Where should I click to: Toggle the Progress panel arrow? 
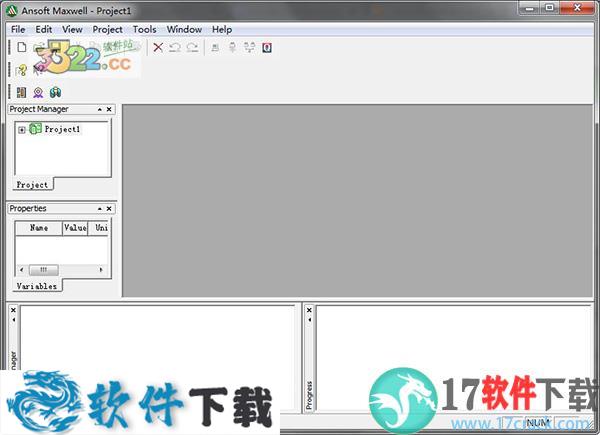coord(309,319)
